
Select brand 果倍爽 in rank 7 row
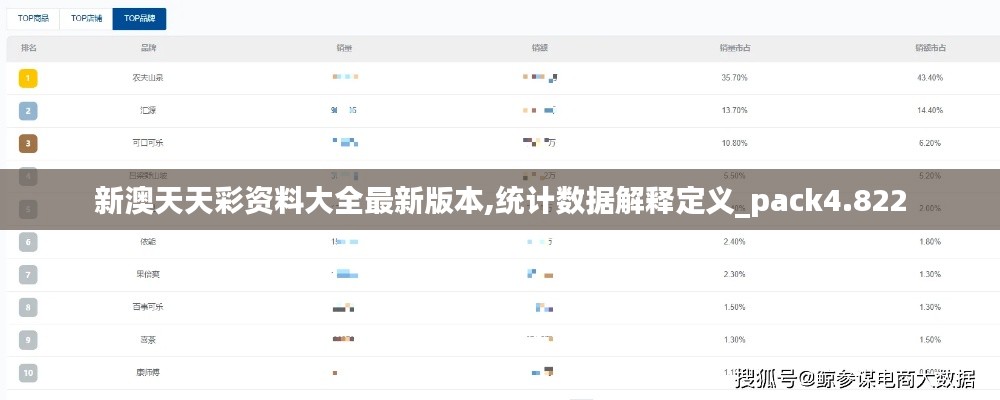(148, 274)
